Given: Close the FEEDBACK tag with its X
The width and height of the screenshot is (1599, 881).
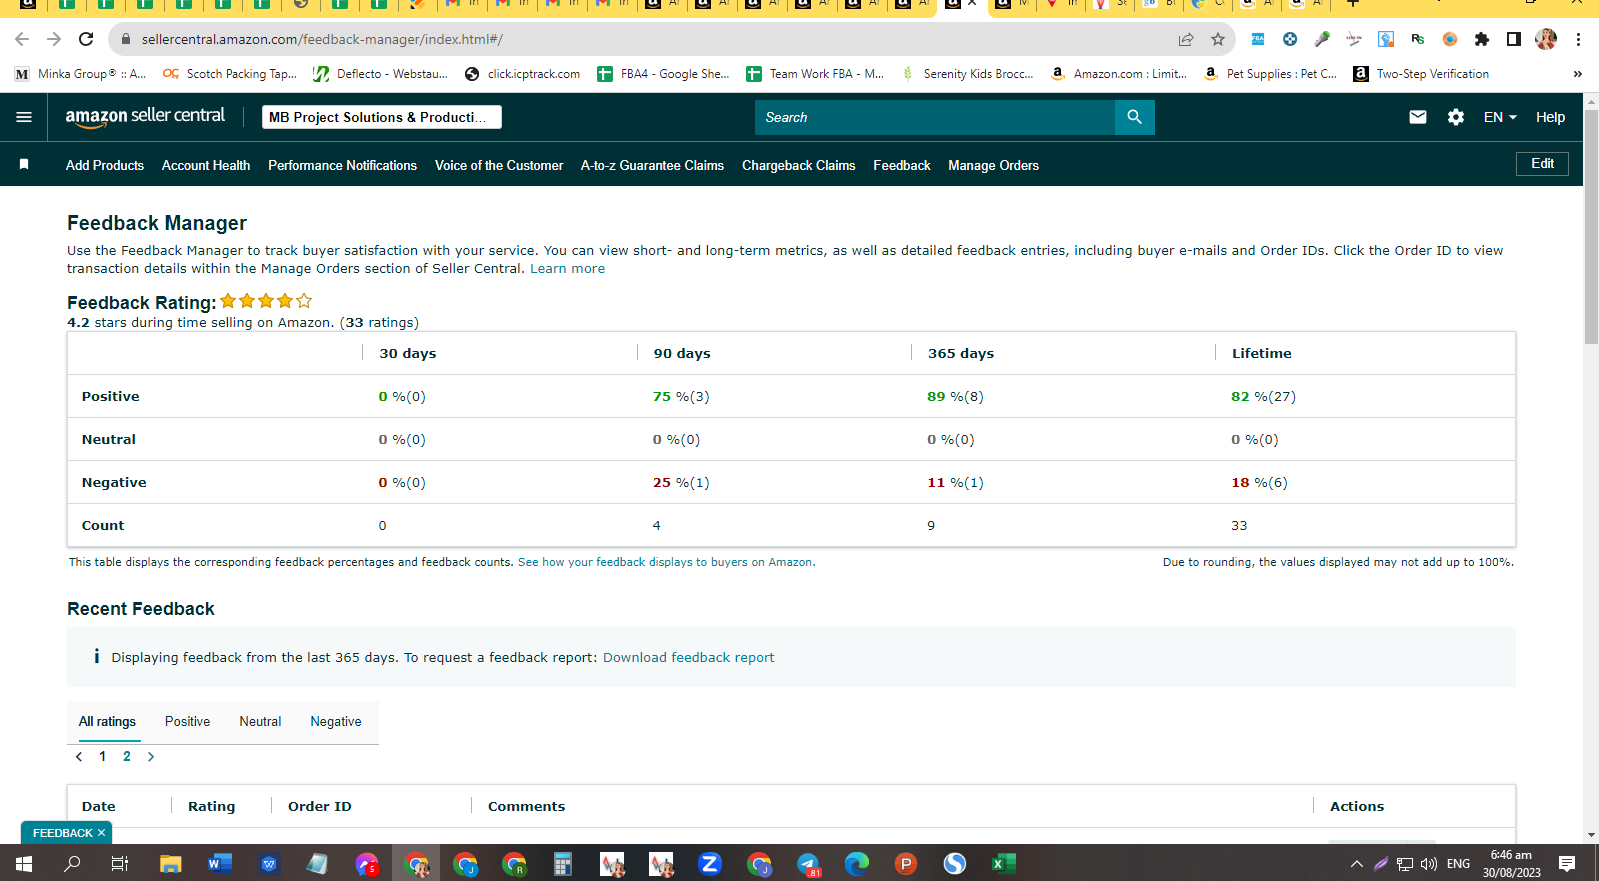Looking at the screenshot, I should coord(101,833).
